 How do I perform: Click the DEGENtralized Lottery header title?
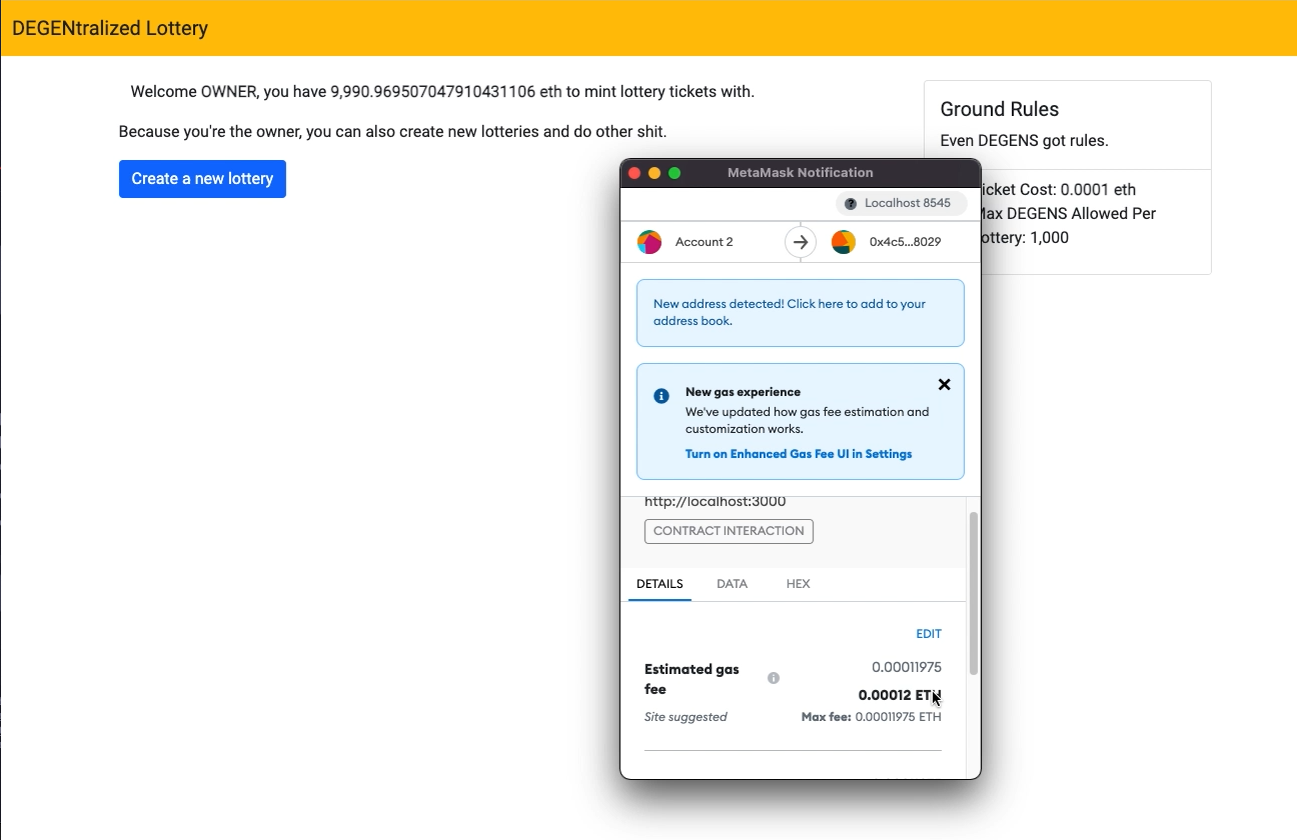(x=110, y=28)
